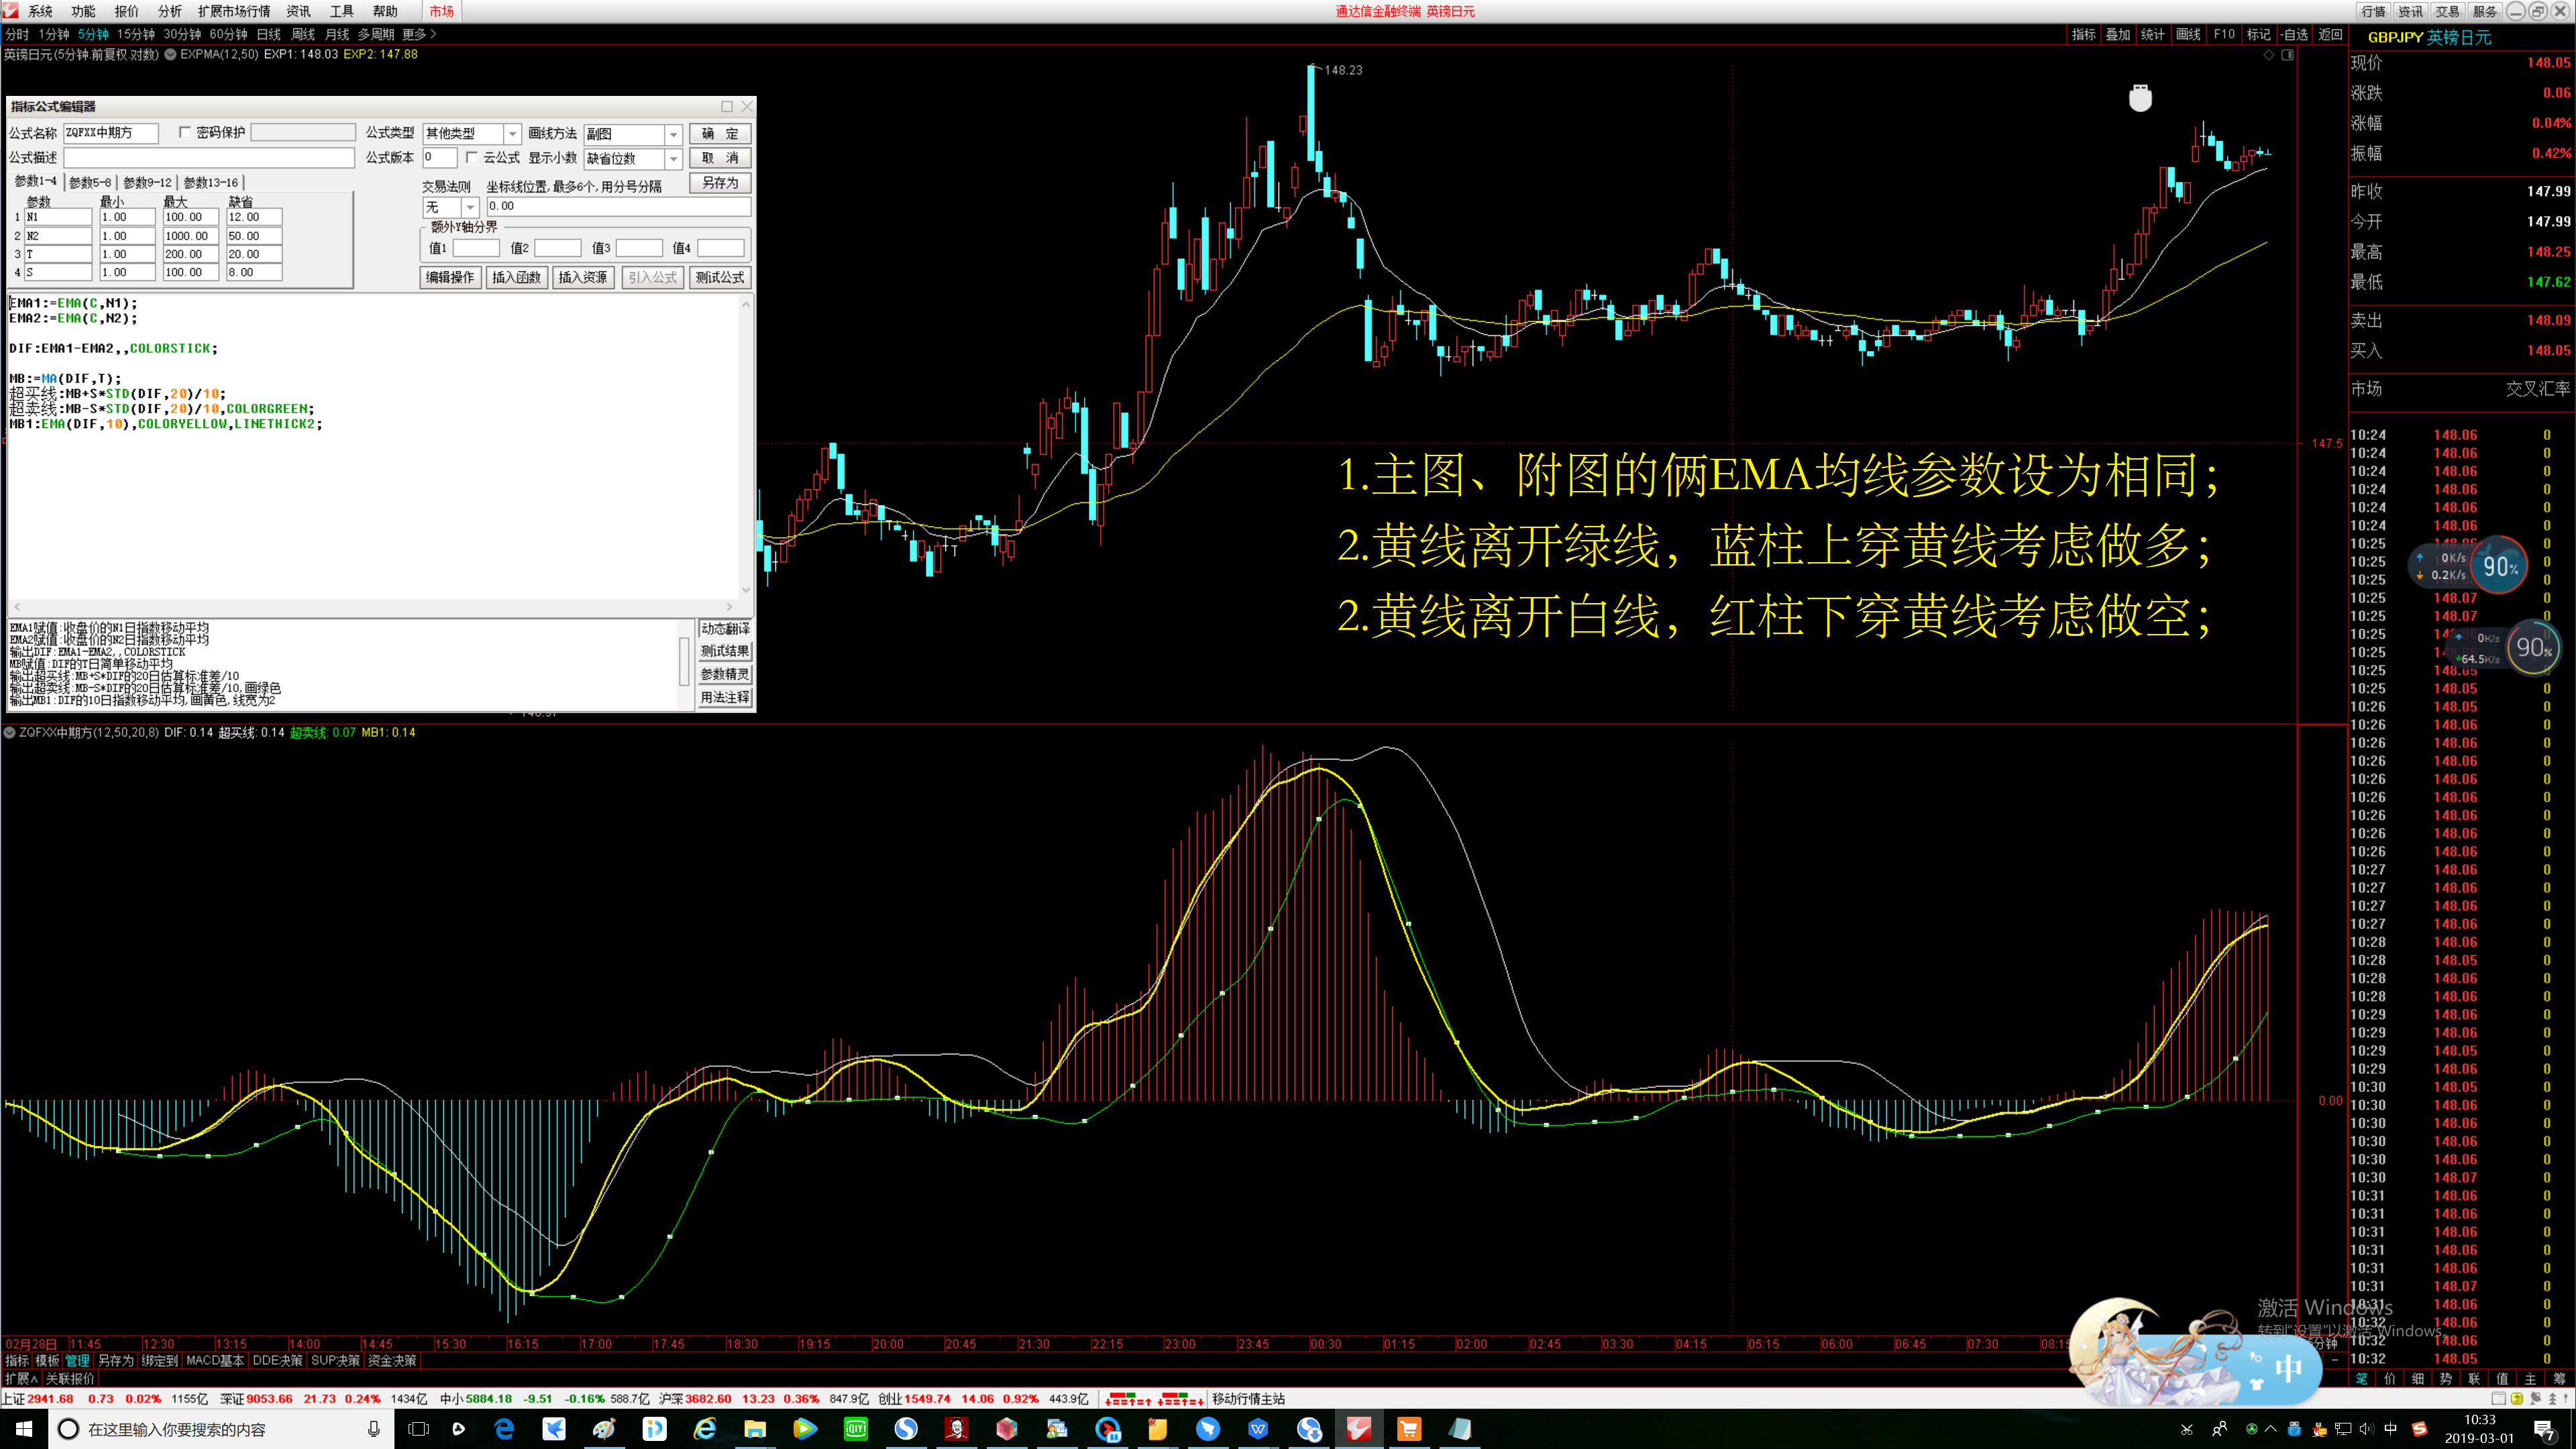This screenshot has width=2576, height=1449.
Task: Open the 画线方法 drawing method dropdown
Action: coord(673,134)
